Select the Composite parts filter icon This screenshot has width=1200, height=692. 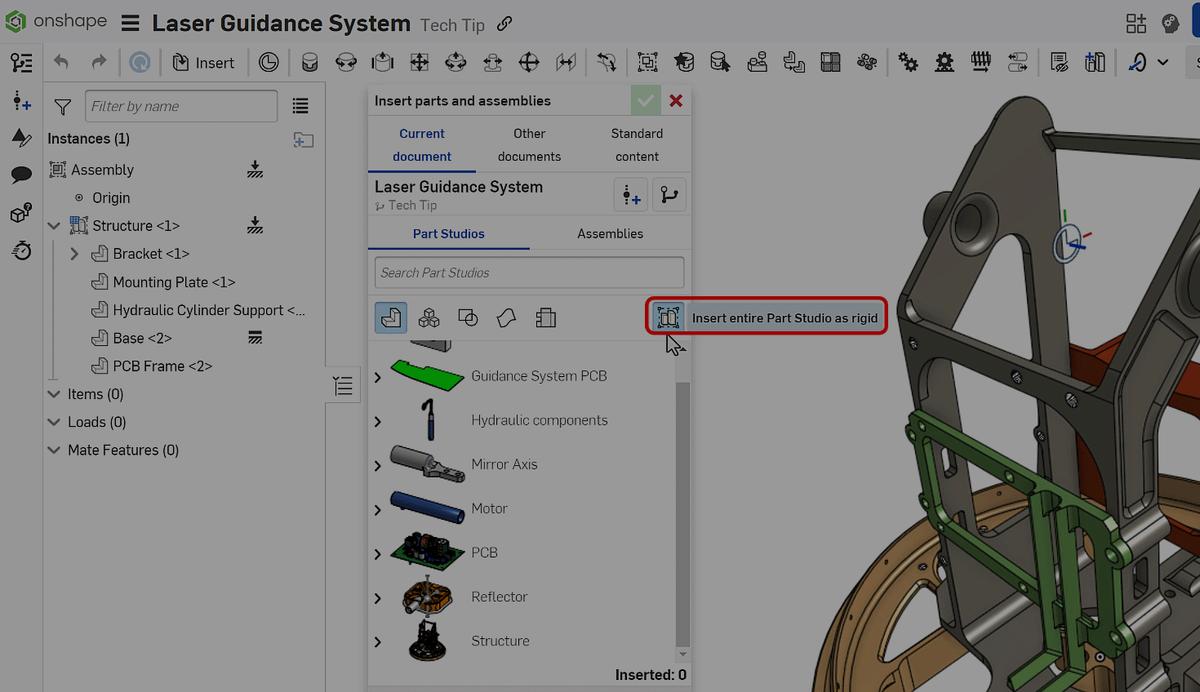tap(428, 317)
